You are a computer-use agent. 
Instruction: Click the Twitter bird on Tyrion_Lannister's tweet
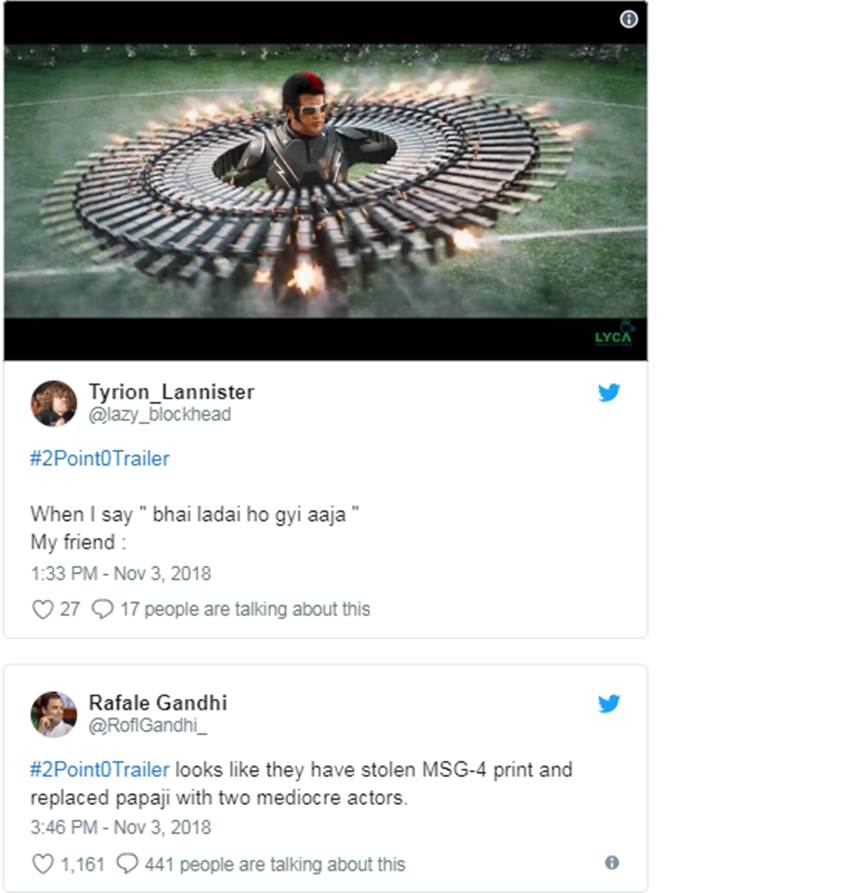609,393
